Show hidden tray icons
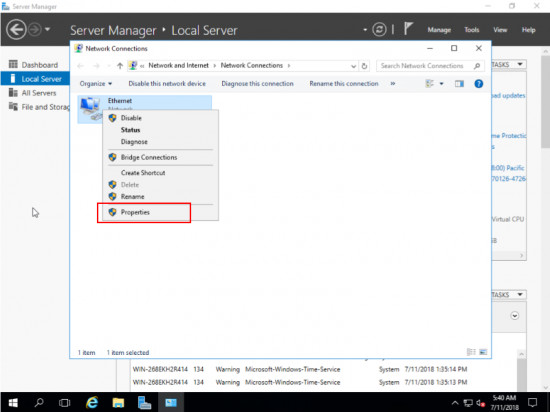Image resolution: width=550 pixels, height=412 pixels. coord(455,403)
